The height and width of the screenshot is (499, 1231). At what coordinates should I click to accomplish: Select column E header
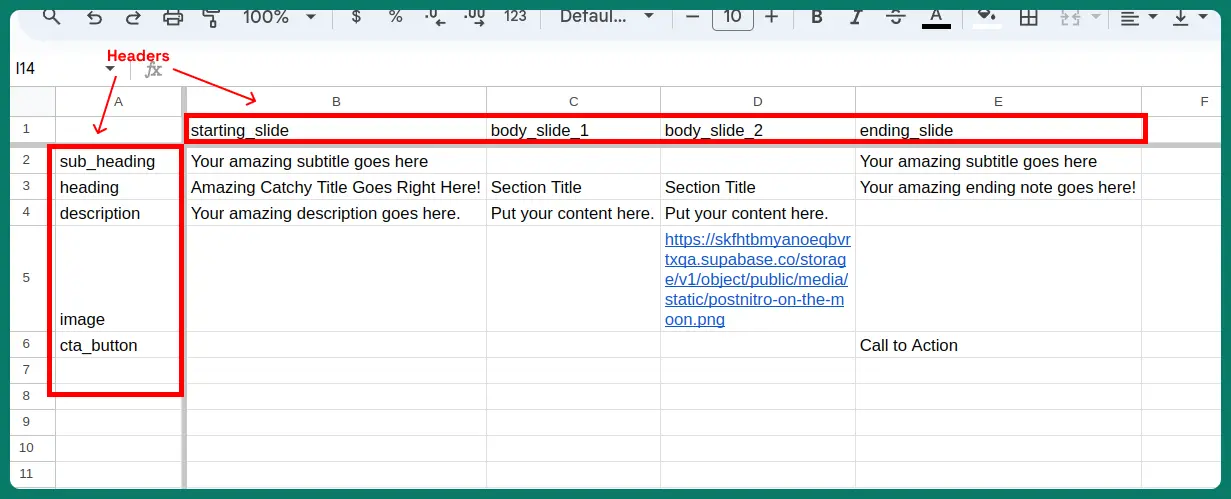998,101
